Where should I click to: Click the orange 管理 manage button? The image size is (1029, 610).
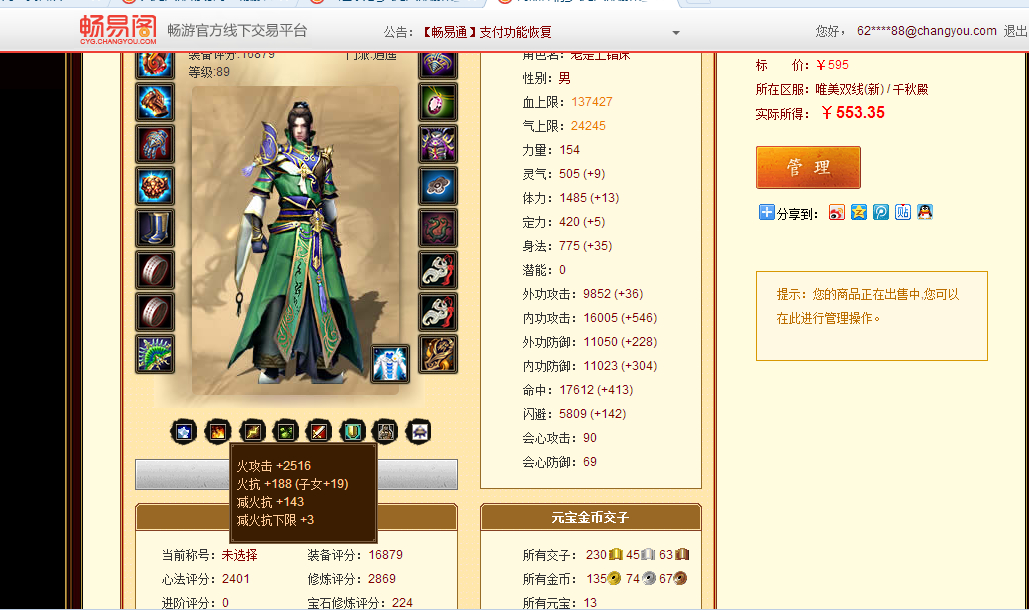pos(808,167)
